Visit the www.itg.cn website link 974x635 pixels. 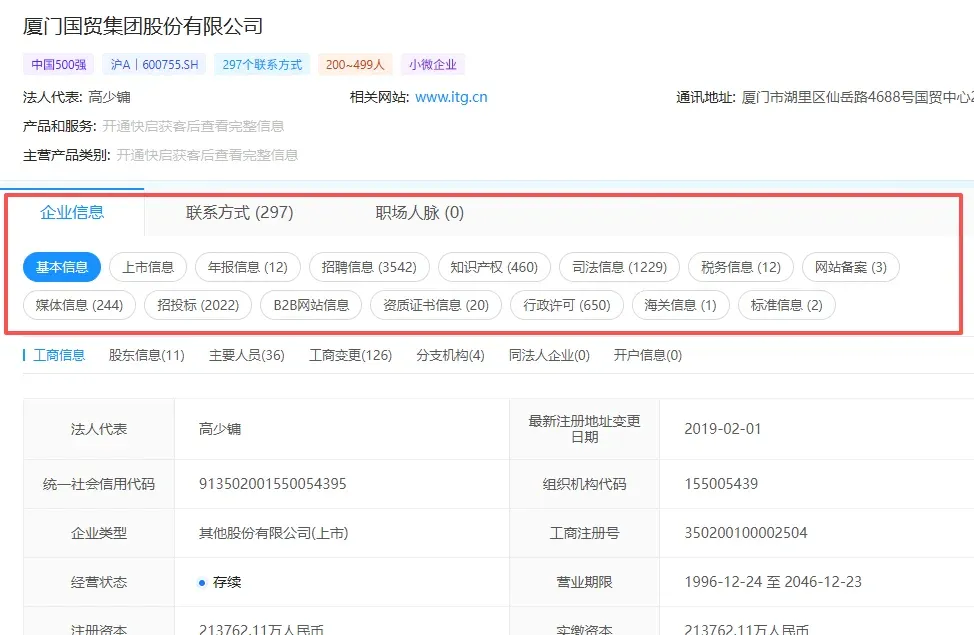click(451, 97)
